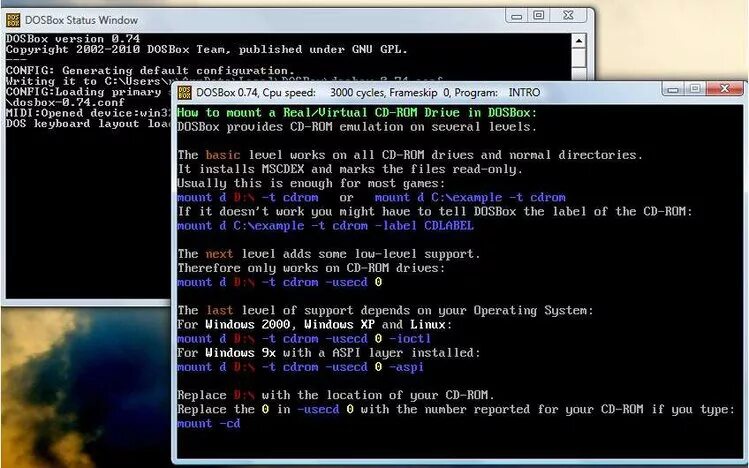Click 'DOSBox provides CD-ROM emulation on several levels' line
This screenshot has width=749, height=468.
click(x=357, y=127)
